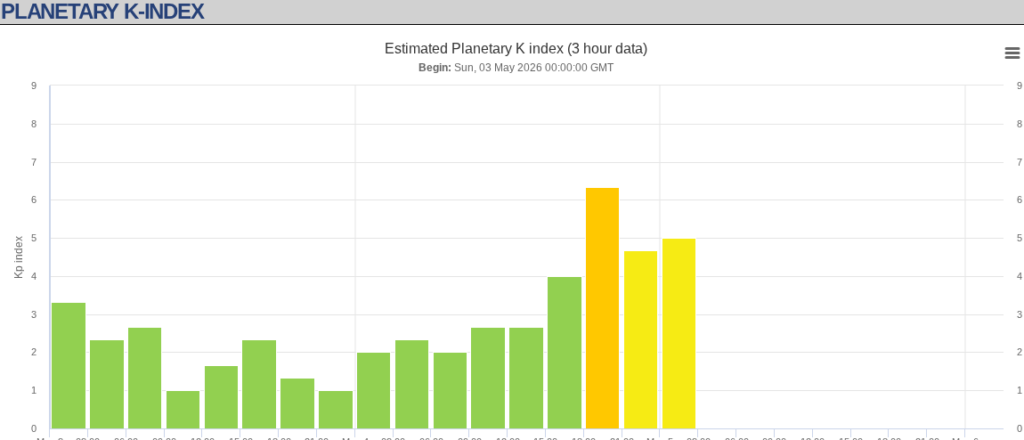This screenshot has width=1024, height=440.
Task: Click the first green bar exceeding Kp 3
Action: [x=69, y=366]
